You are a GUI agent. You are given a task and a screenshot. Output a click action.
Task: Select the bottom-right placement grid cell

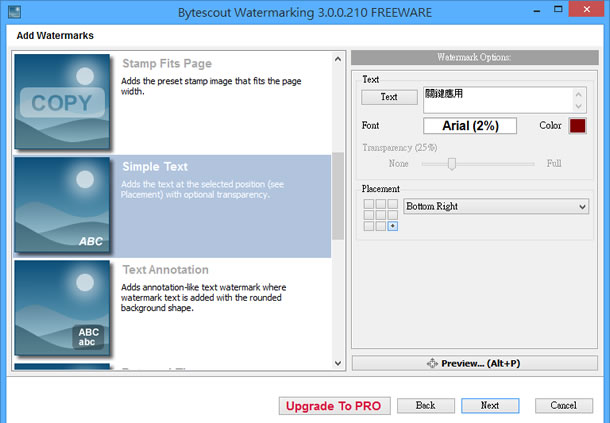click(x=392, y=226)
